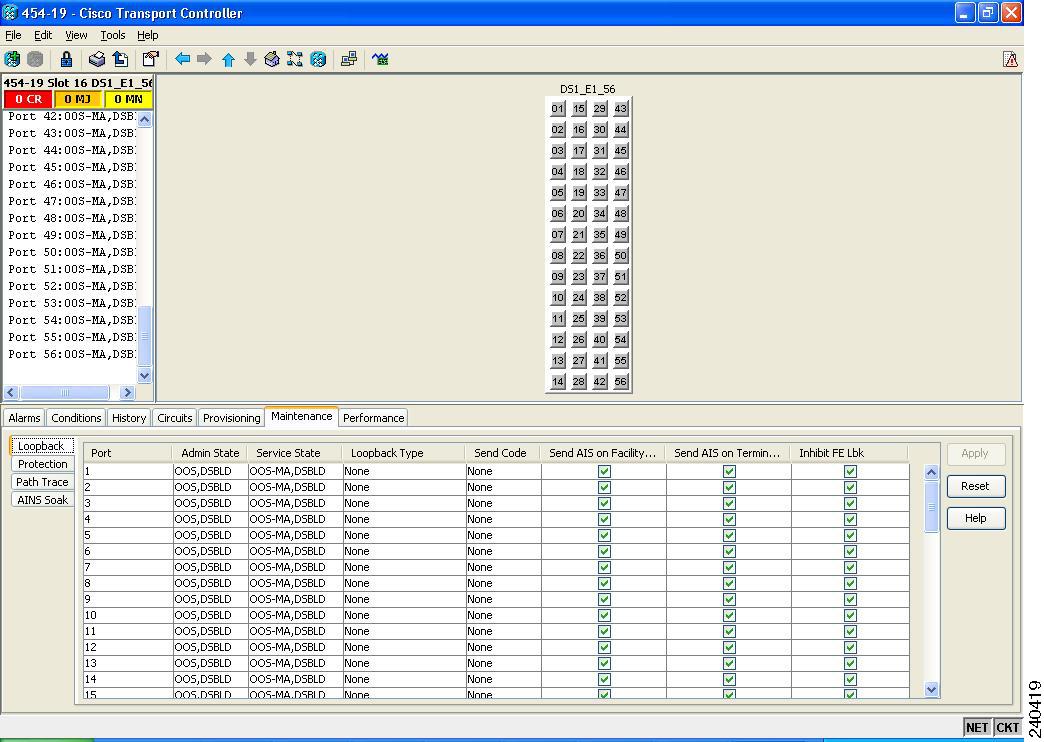
Task: Open preferences via the hand-and-page icon
Action: [151, 59]
